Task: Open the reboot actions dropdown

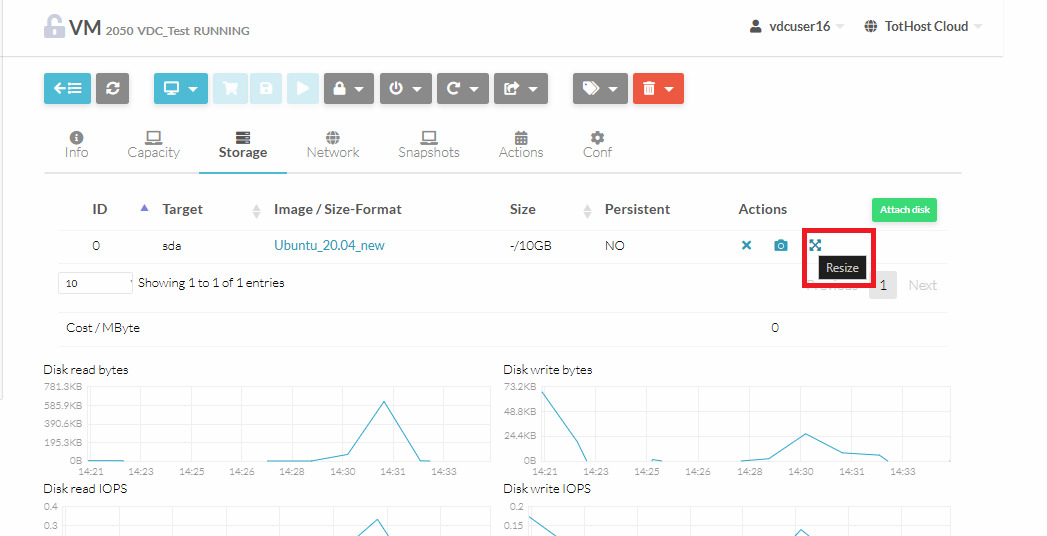Action: (463, 88)
